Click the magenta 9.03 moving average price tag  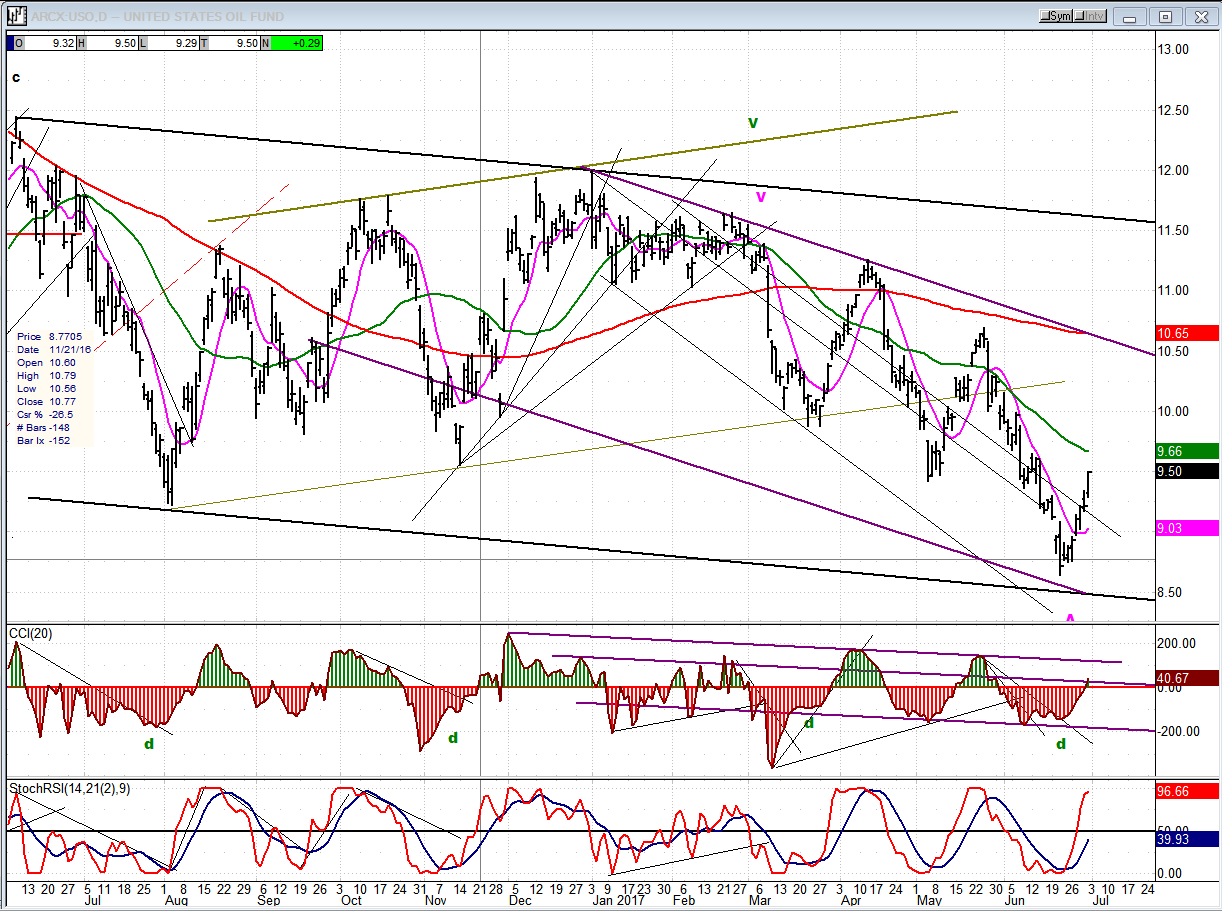pyautogui.click(x=1187, y=528)
